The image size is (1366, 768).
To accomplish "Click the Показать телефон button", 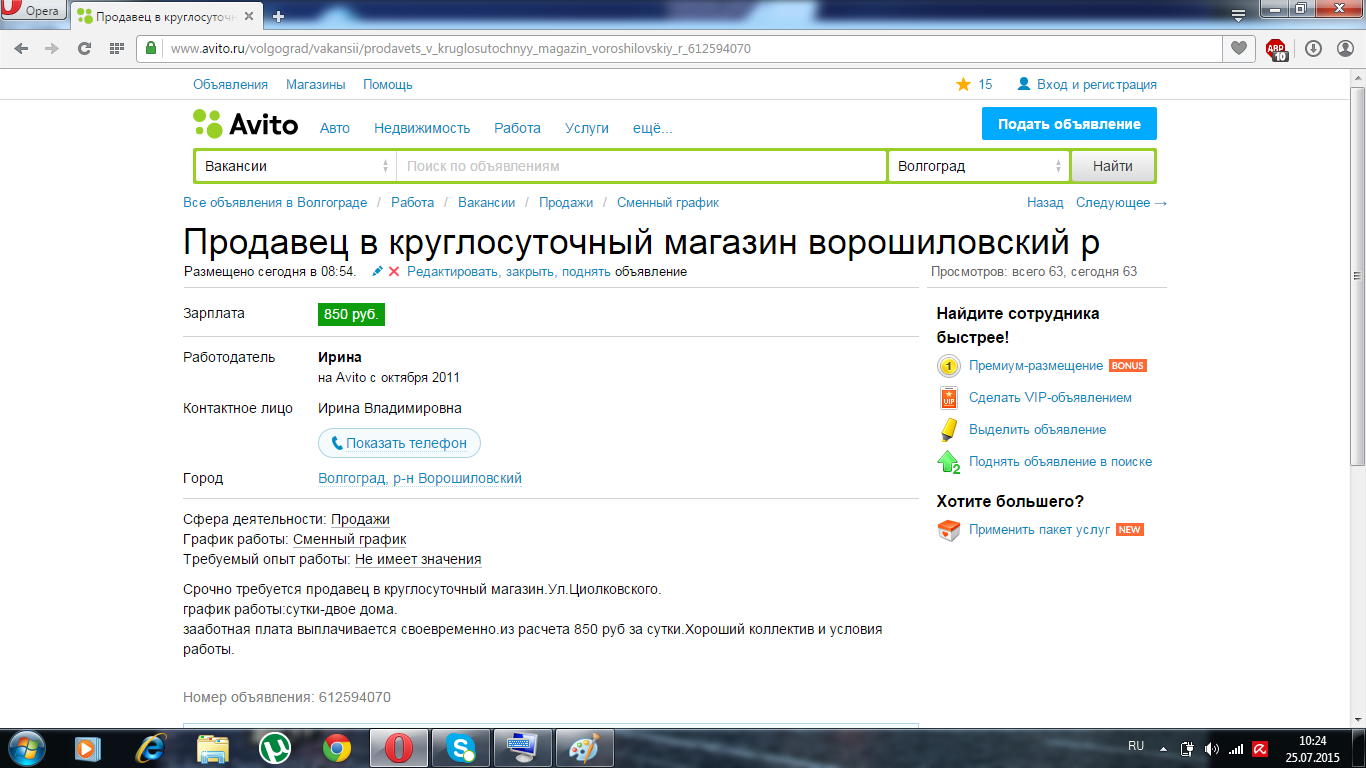I will 399,443.
